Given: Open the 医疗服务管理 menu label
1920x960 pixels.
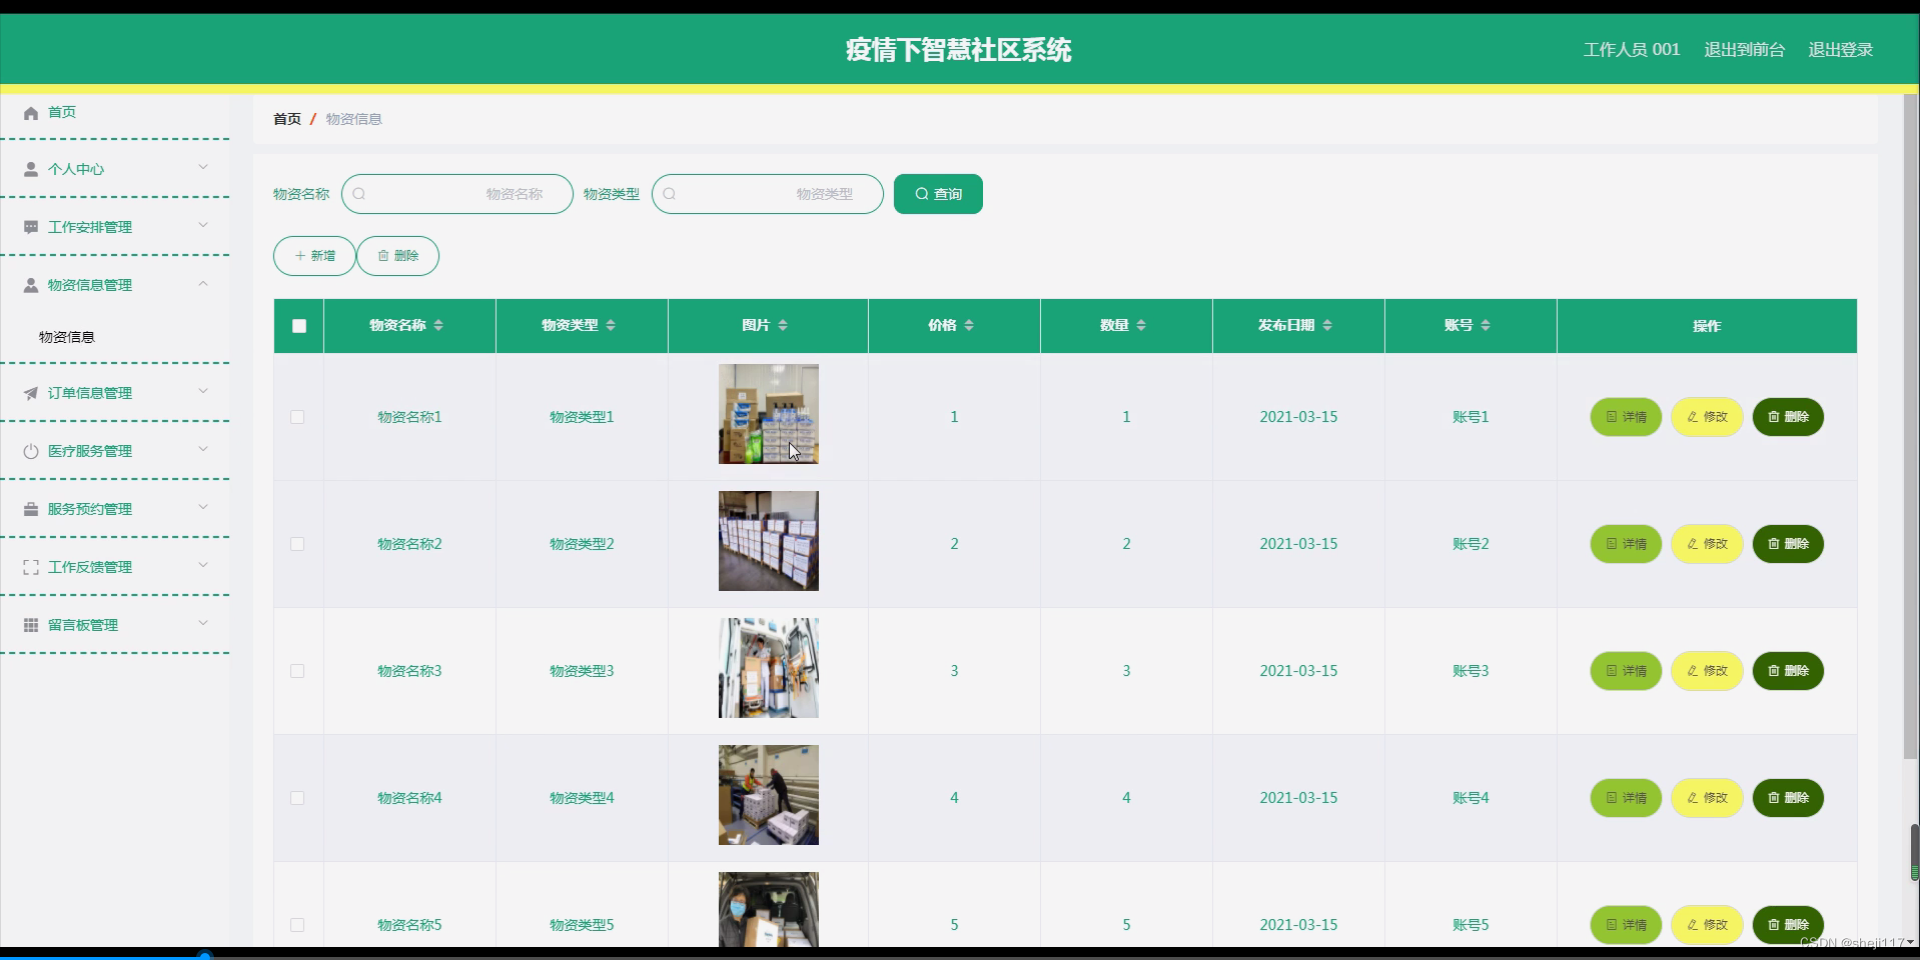Looking at the screenshot, I should tap(90, 452).
